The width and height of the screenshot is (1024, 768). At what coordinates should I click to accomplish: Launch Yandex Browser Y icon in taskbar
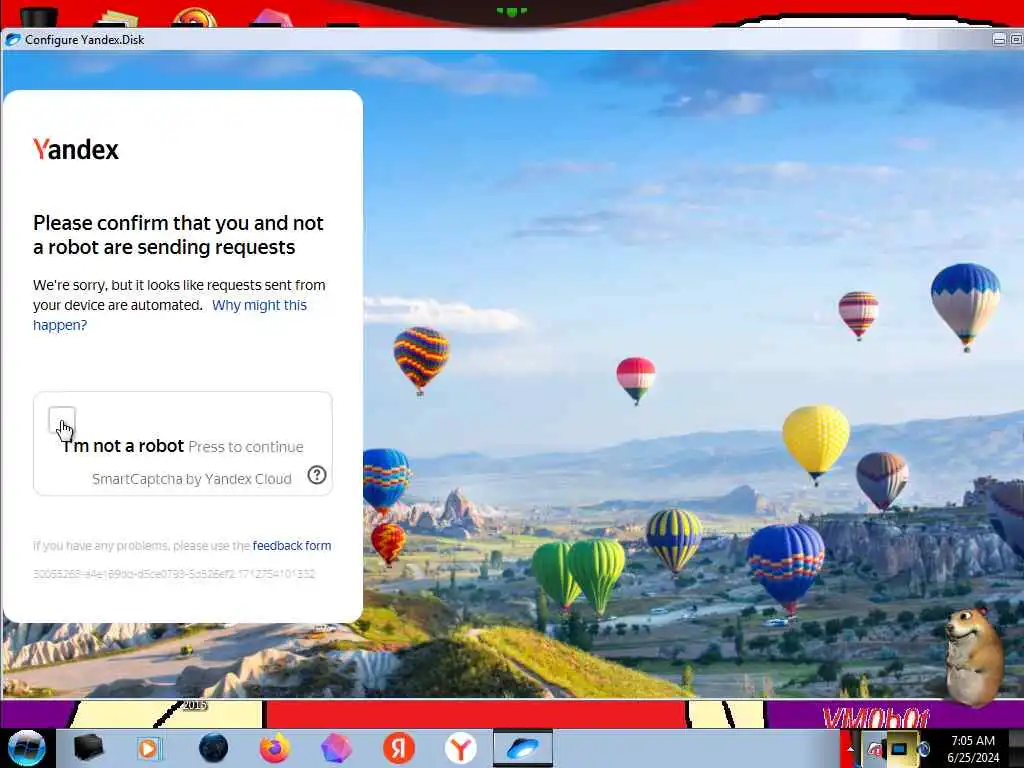[x=460, y=748]
